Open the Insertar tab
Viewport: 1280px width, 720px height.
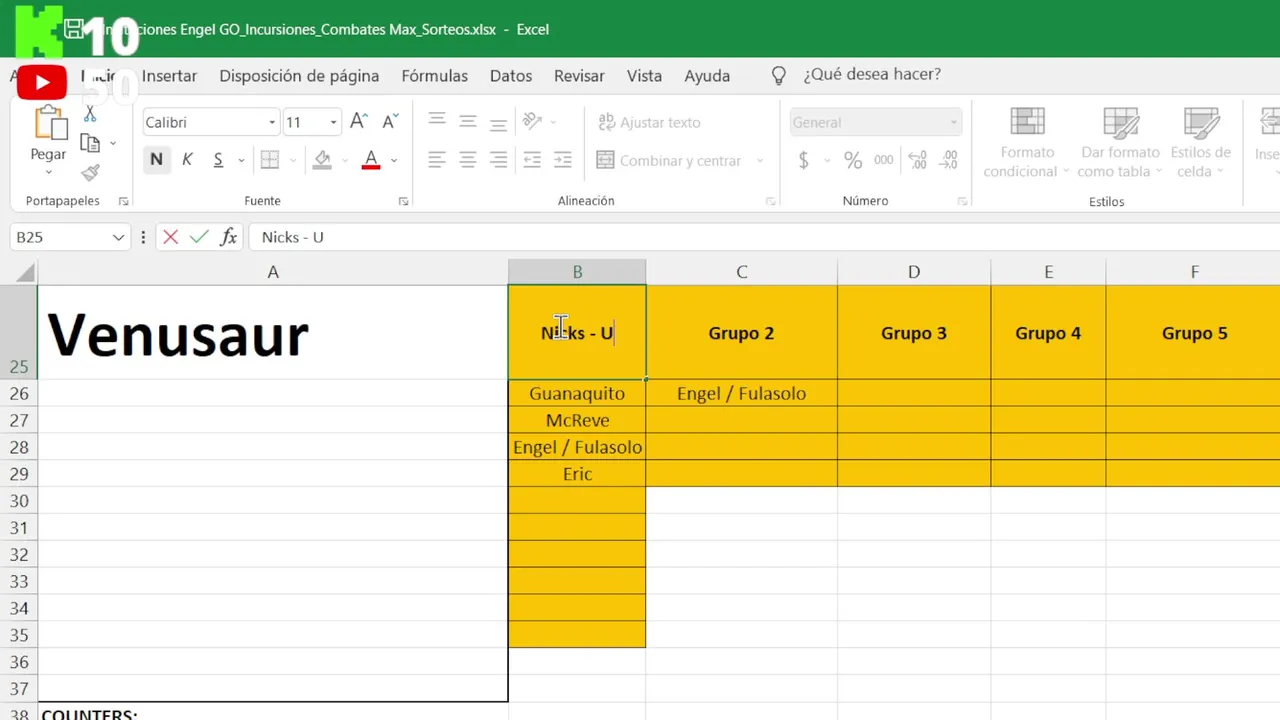pyautogui.click(x=169, y=76)
